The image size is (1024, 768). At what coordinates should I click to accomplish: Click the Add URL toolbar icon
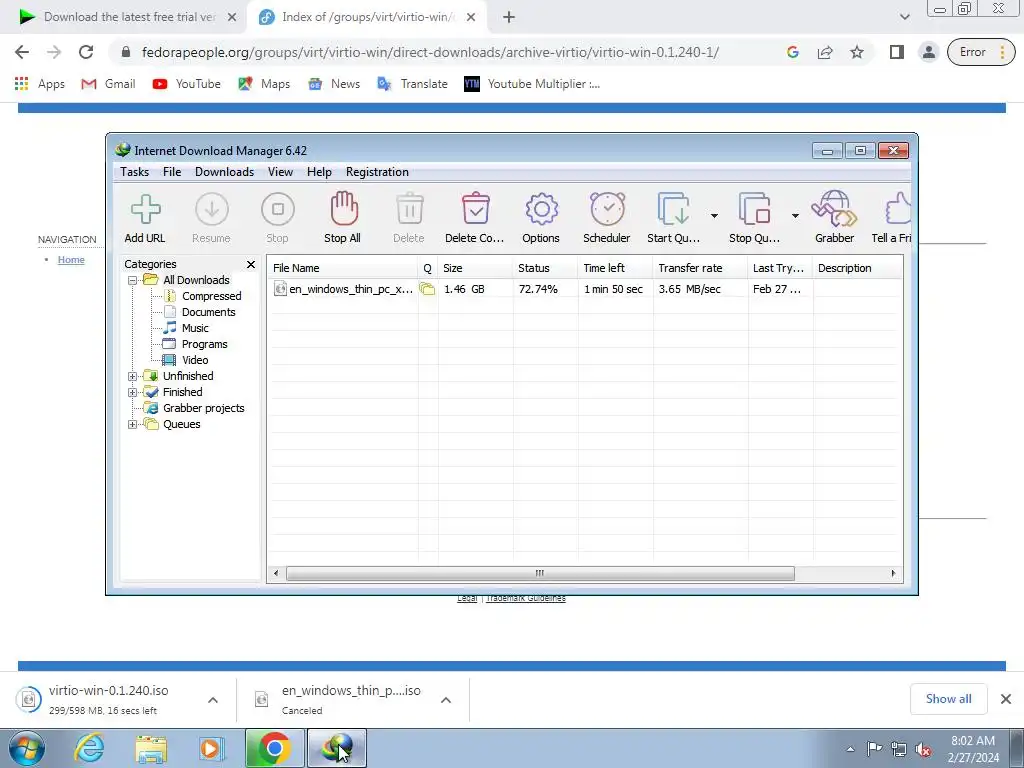[145, 210]
